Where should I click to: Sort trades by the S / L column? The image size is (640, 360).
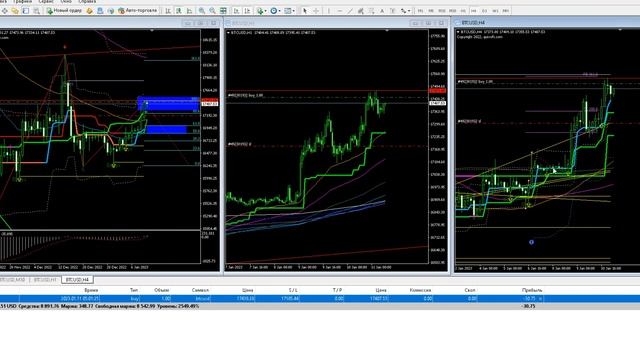coord(293,290)
